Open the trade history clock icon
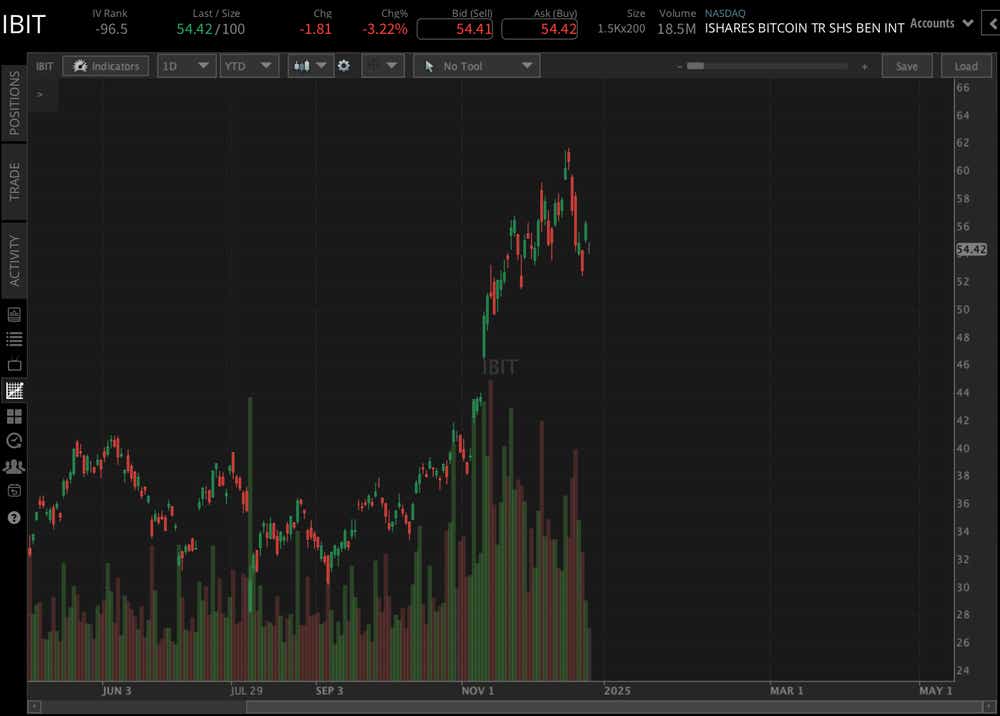 click(13, 440)
